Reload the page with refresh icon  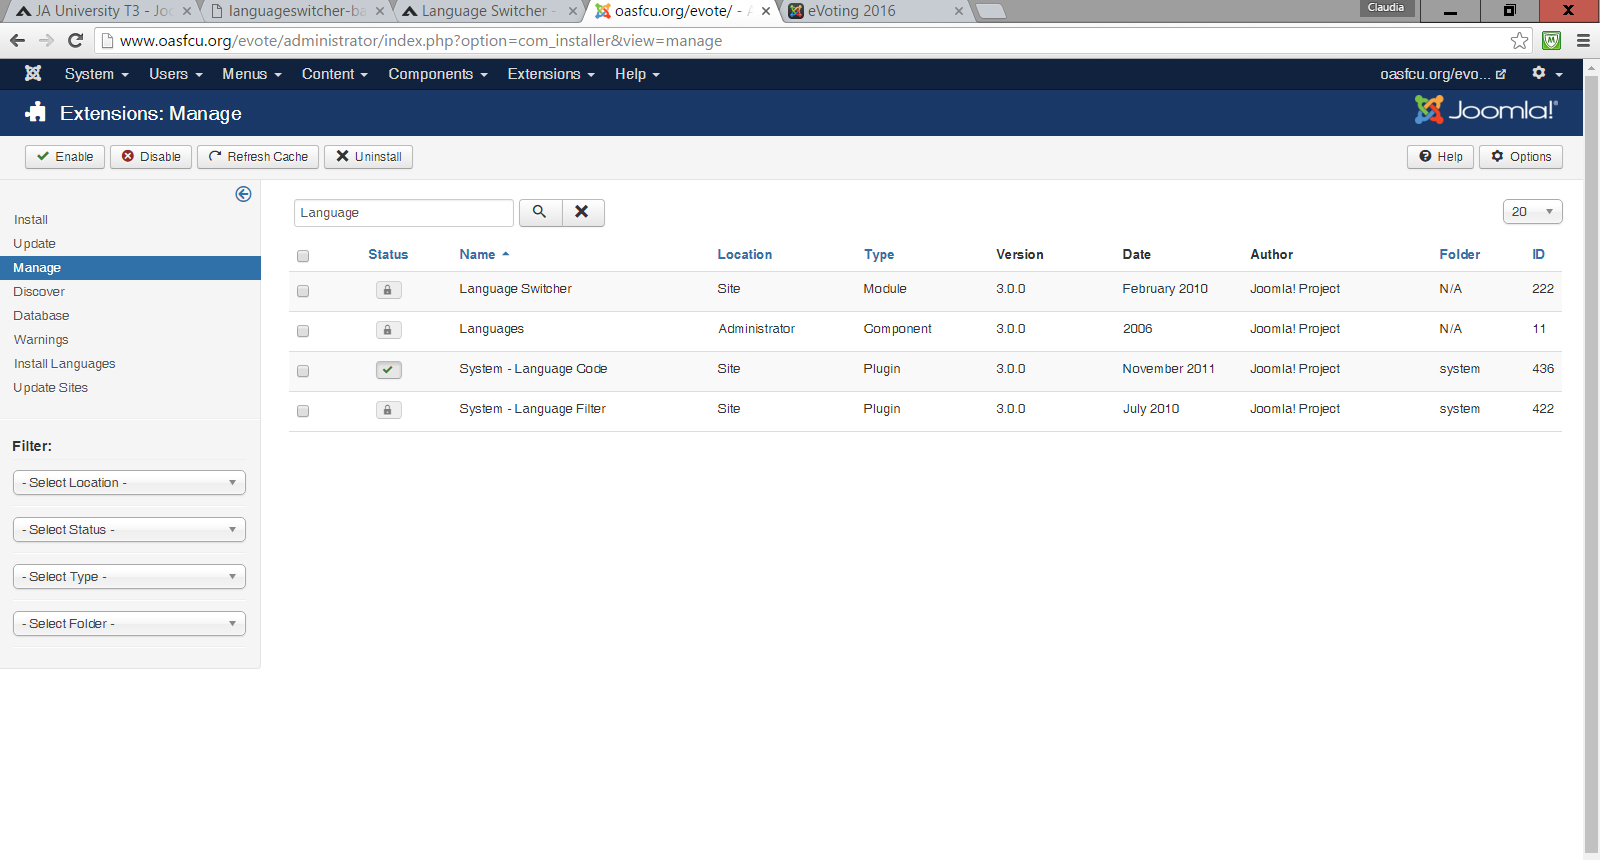coord(75,40)
